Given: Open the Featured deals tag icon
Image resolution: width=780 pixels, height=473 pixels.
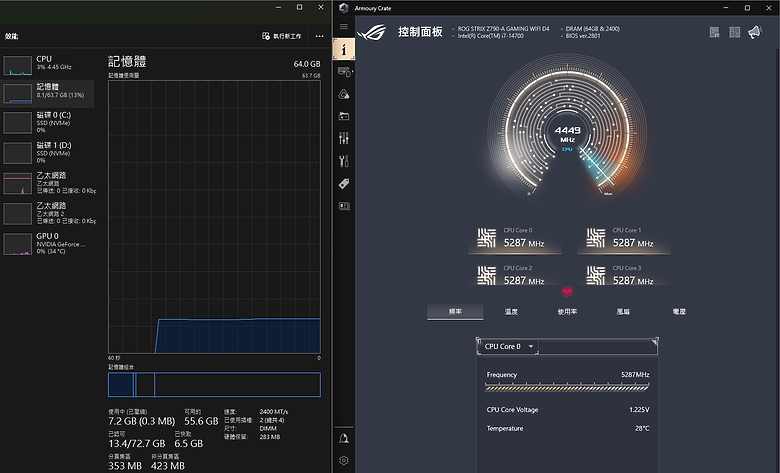Looking at the screenshot, I should click(344, 184).
